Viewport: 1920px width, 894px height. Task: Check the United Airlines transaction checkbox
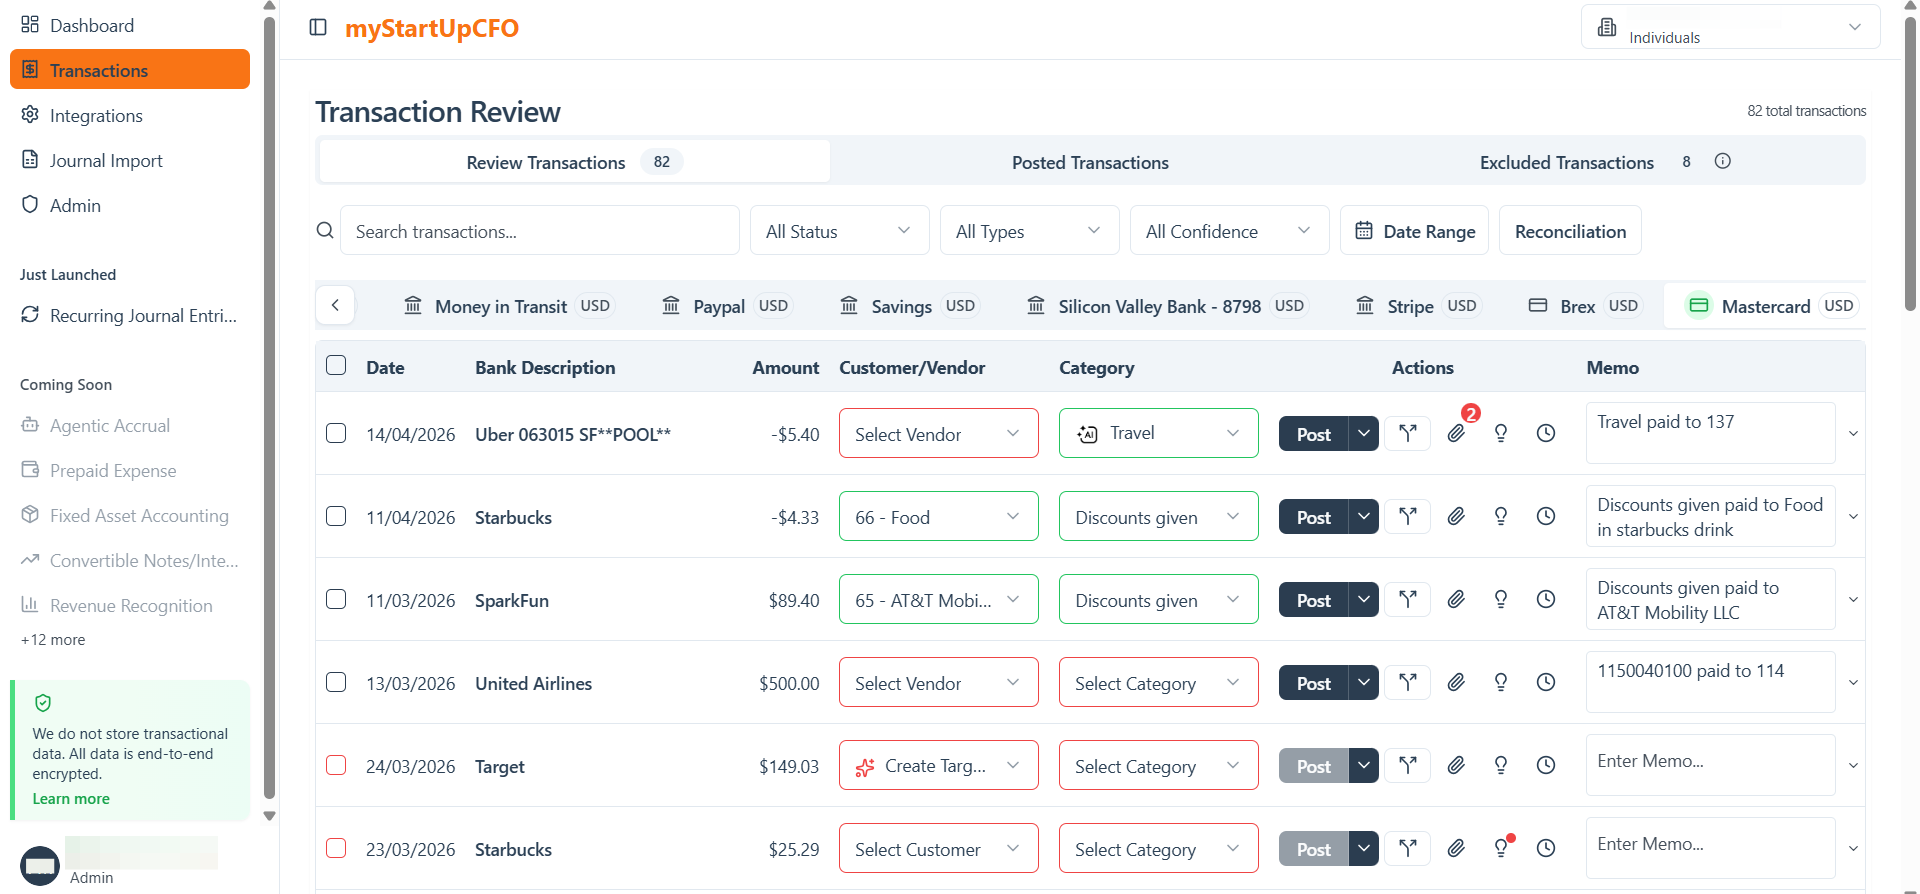[336, 682]
